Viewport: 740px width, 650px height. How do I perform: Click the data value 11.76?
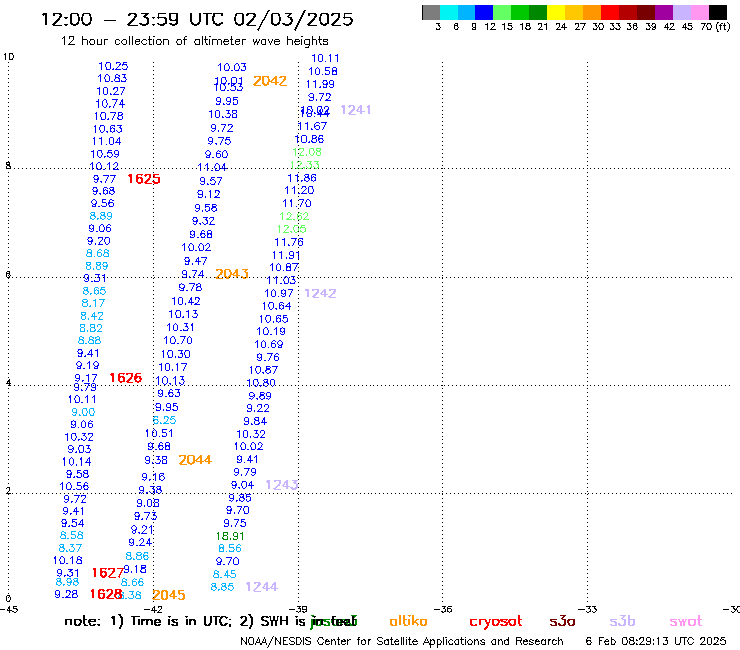click(x=289, y=242)
